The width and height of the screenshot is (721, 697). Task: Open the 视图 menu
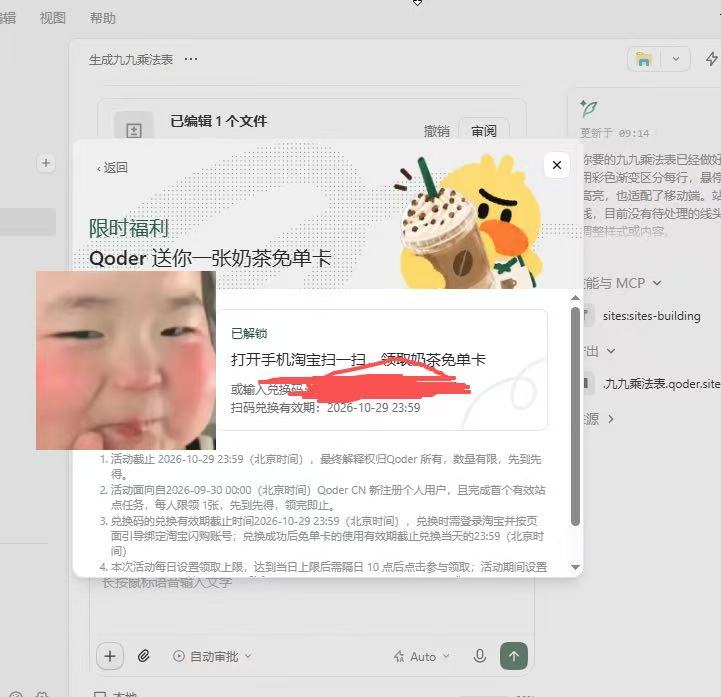(52, 18)
